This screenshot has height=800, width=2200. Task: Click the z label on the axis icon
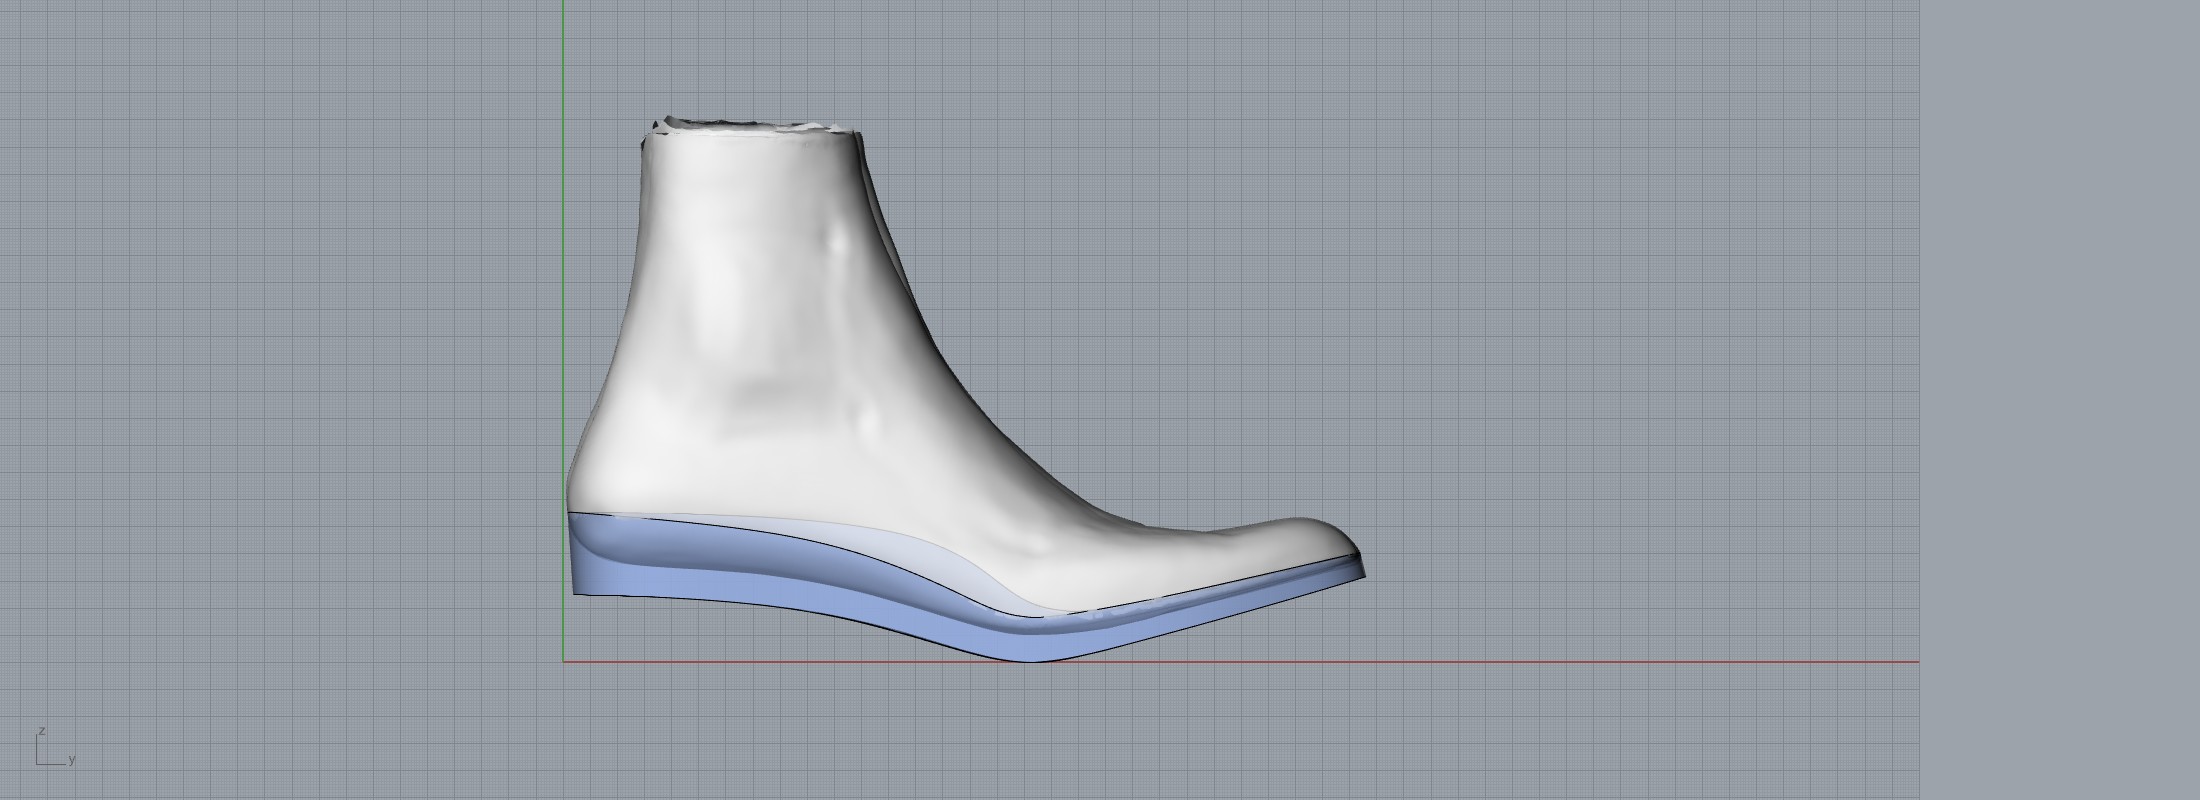[41, 732]
